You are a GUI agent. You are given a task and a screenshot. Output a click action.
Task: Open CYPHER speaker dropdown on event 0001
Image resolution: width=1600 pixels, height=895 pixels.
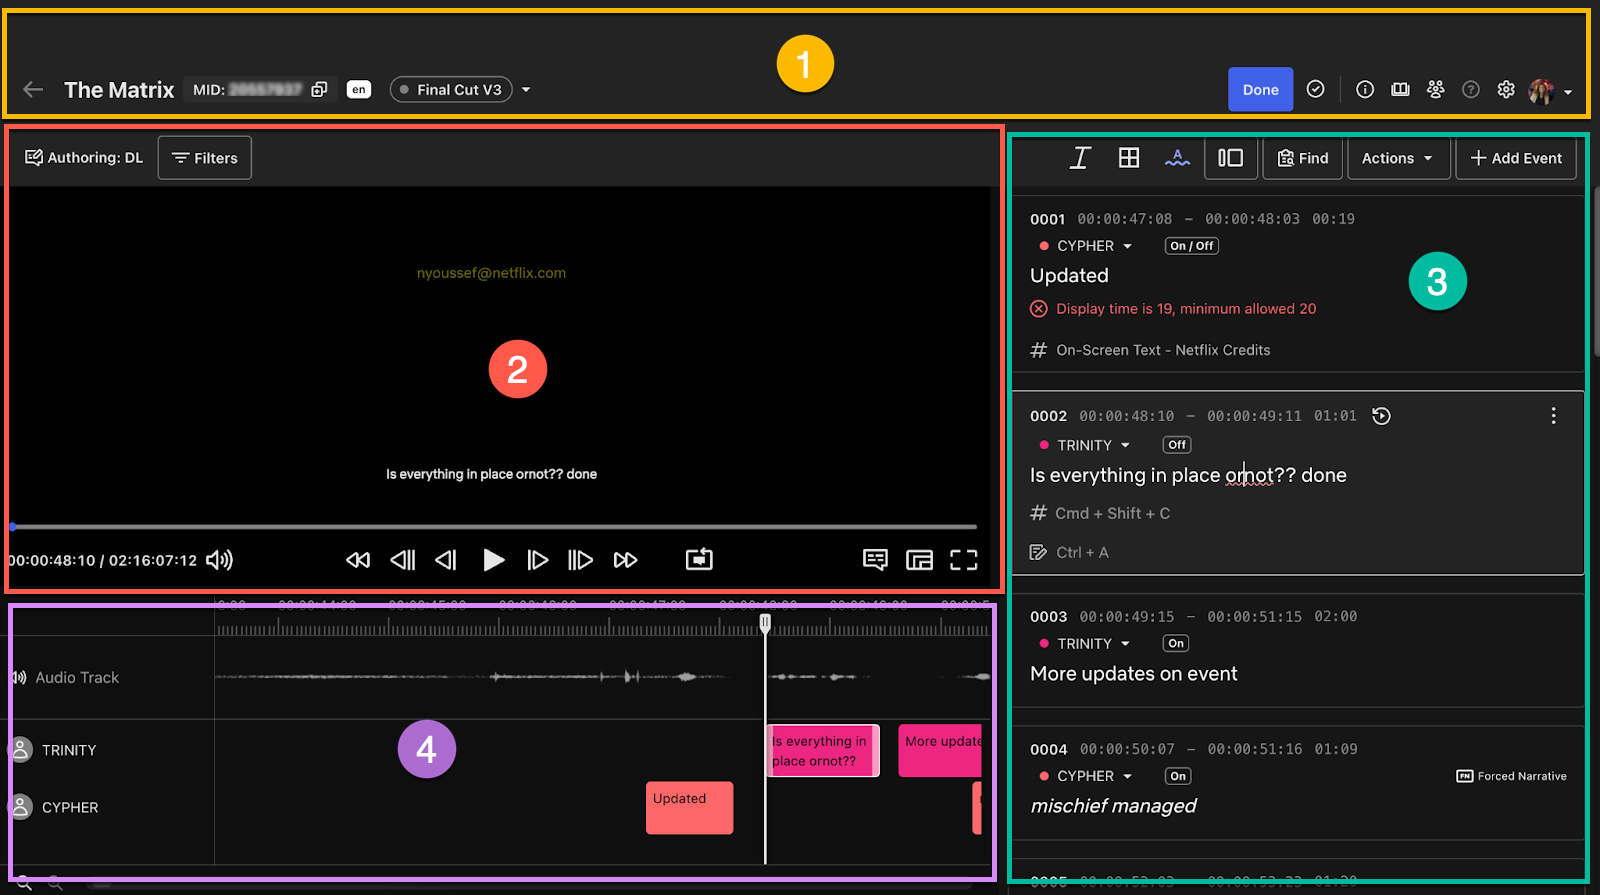tap(1127, 246)
